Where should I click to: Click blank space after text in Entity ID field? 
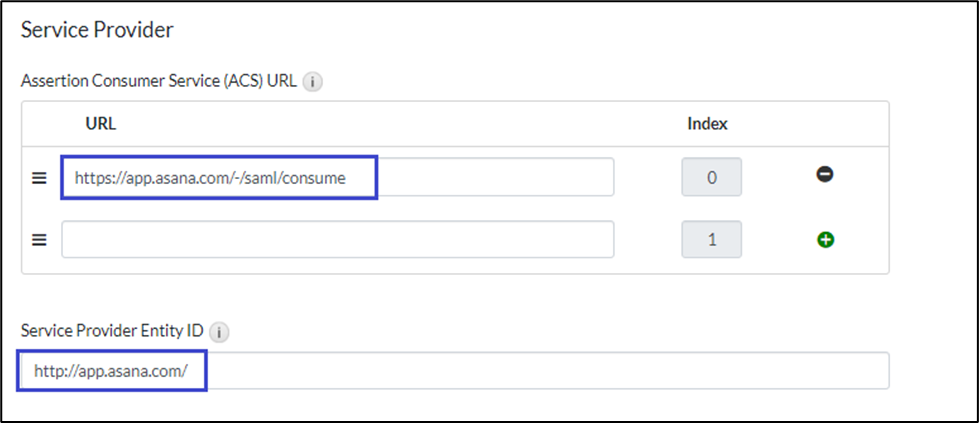click(550, 370)
